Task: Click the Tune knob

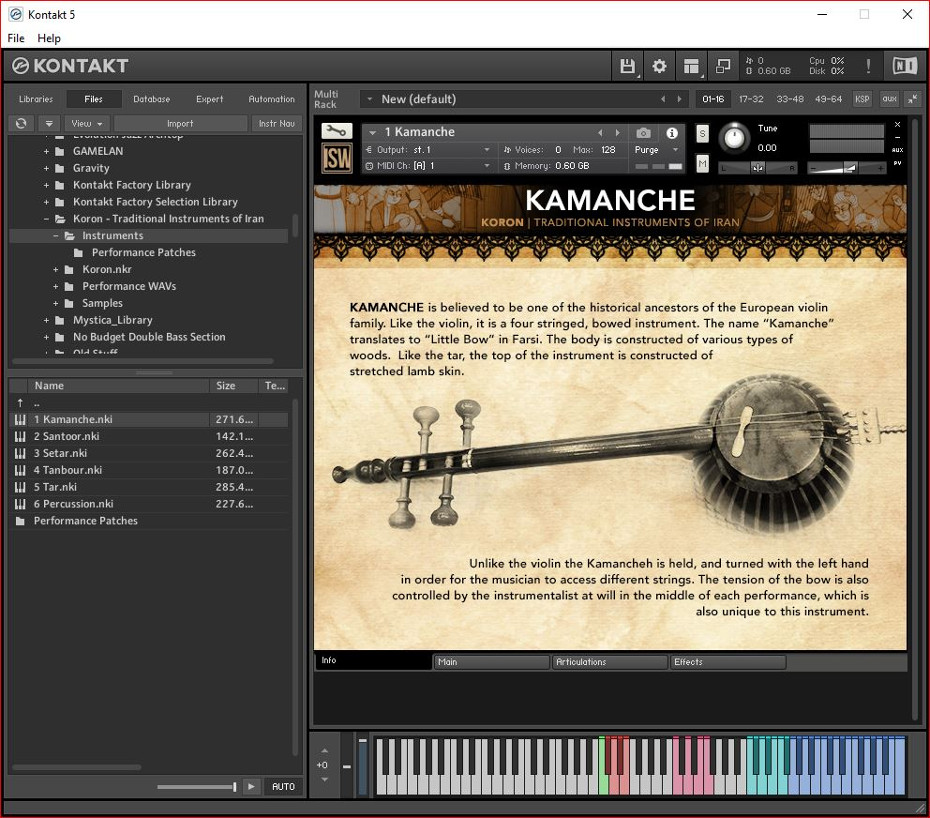Action: 734,138
